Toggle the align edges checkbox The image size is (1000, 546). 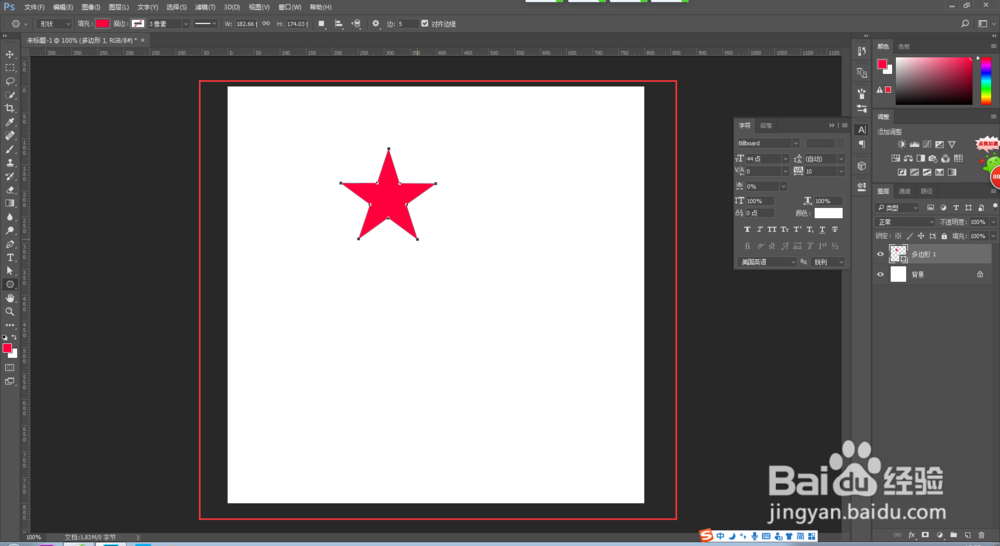(x=425, y=24)
